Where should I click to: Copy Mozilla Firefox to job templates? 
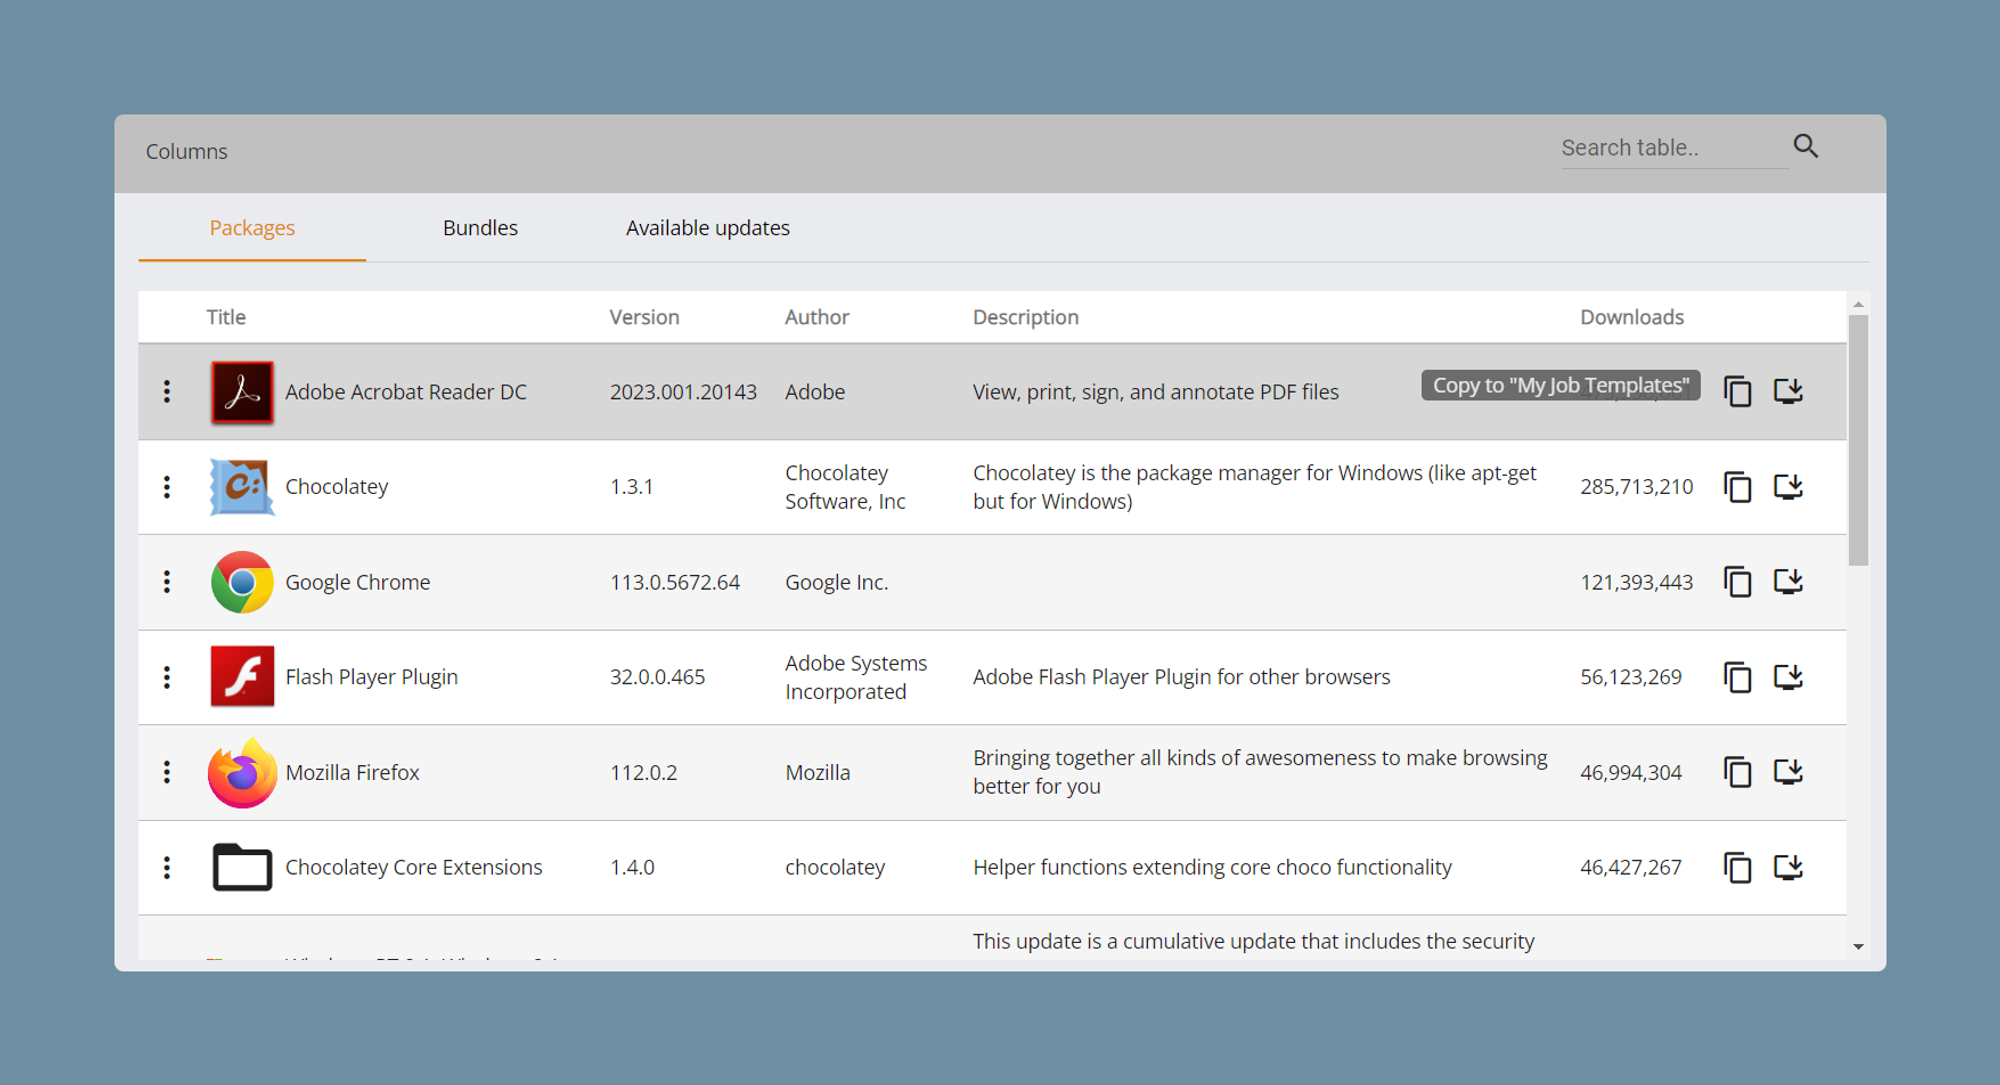1738,772
